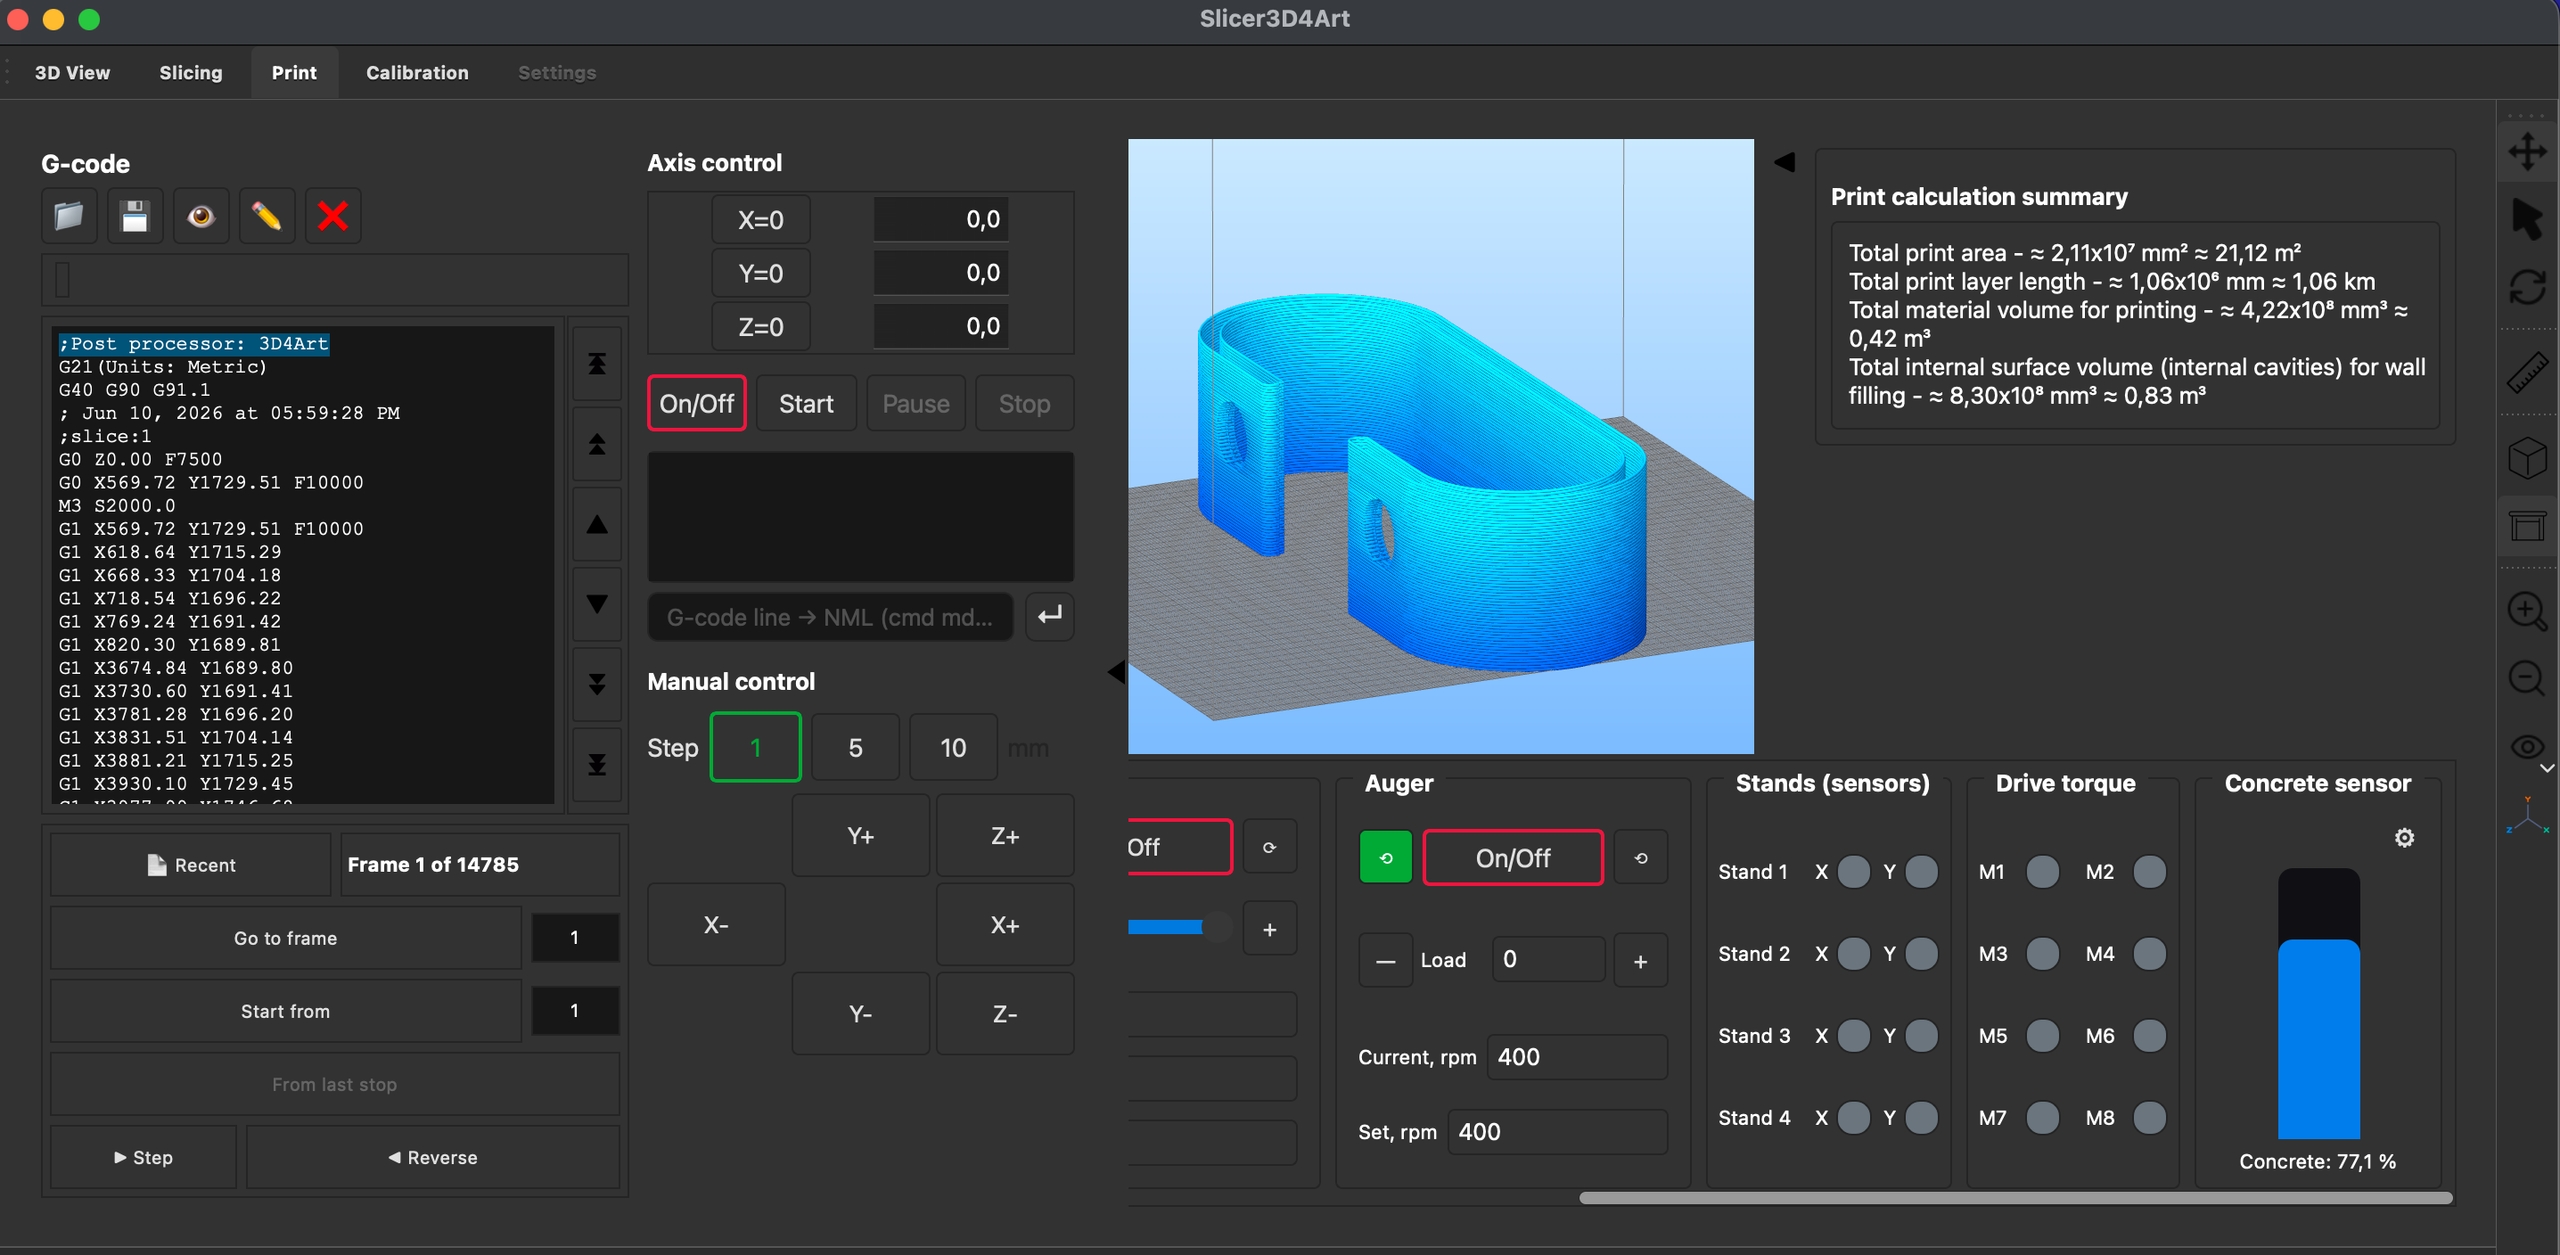Jump to top of G-code list

(597, 364)
